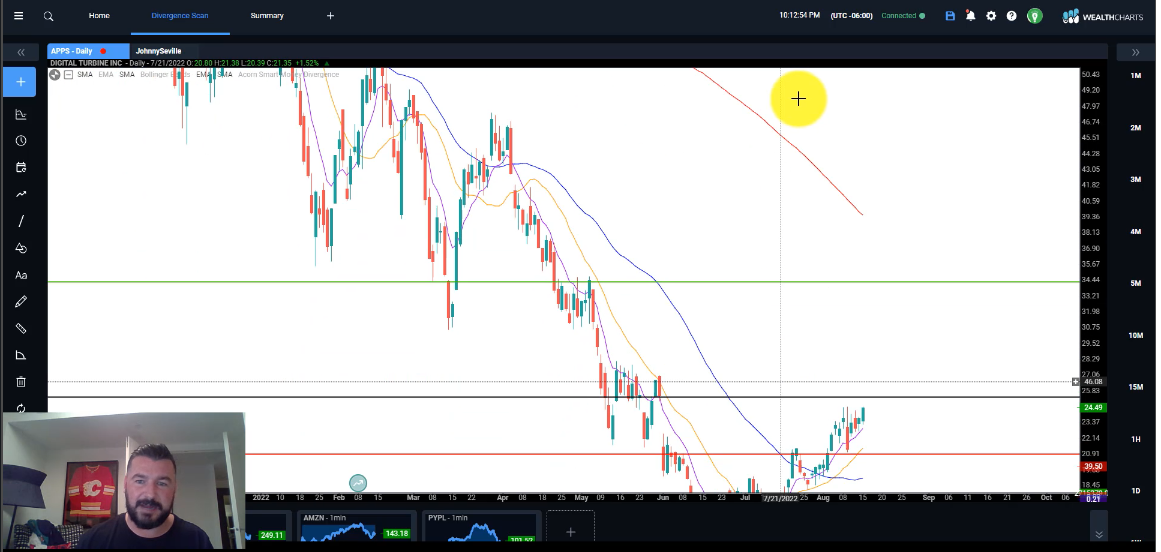The width and height of the screenshot is (1161, 552).
Task: Click the 39.50 red price label
Action: (1093, 467)
